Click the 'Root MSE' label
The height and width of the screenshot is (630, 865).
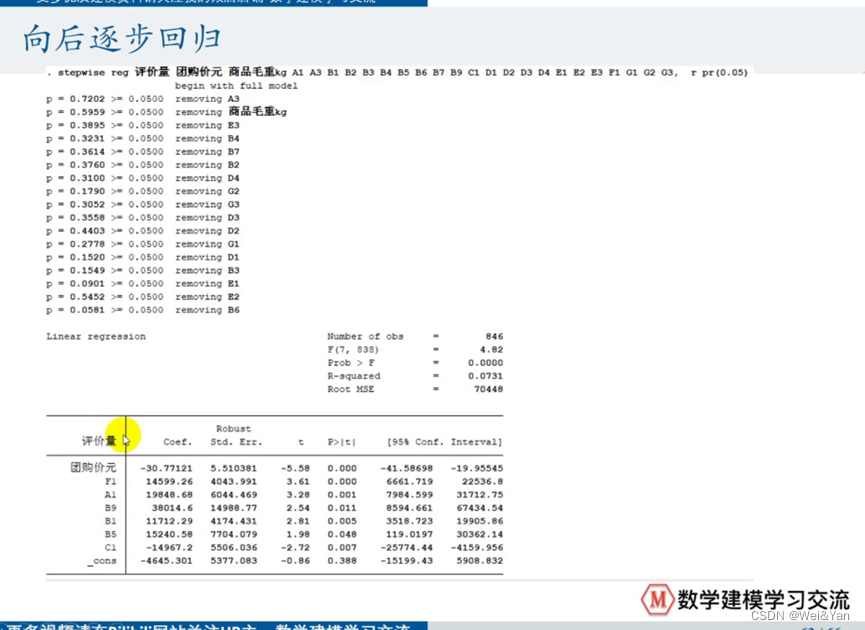351,389
